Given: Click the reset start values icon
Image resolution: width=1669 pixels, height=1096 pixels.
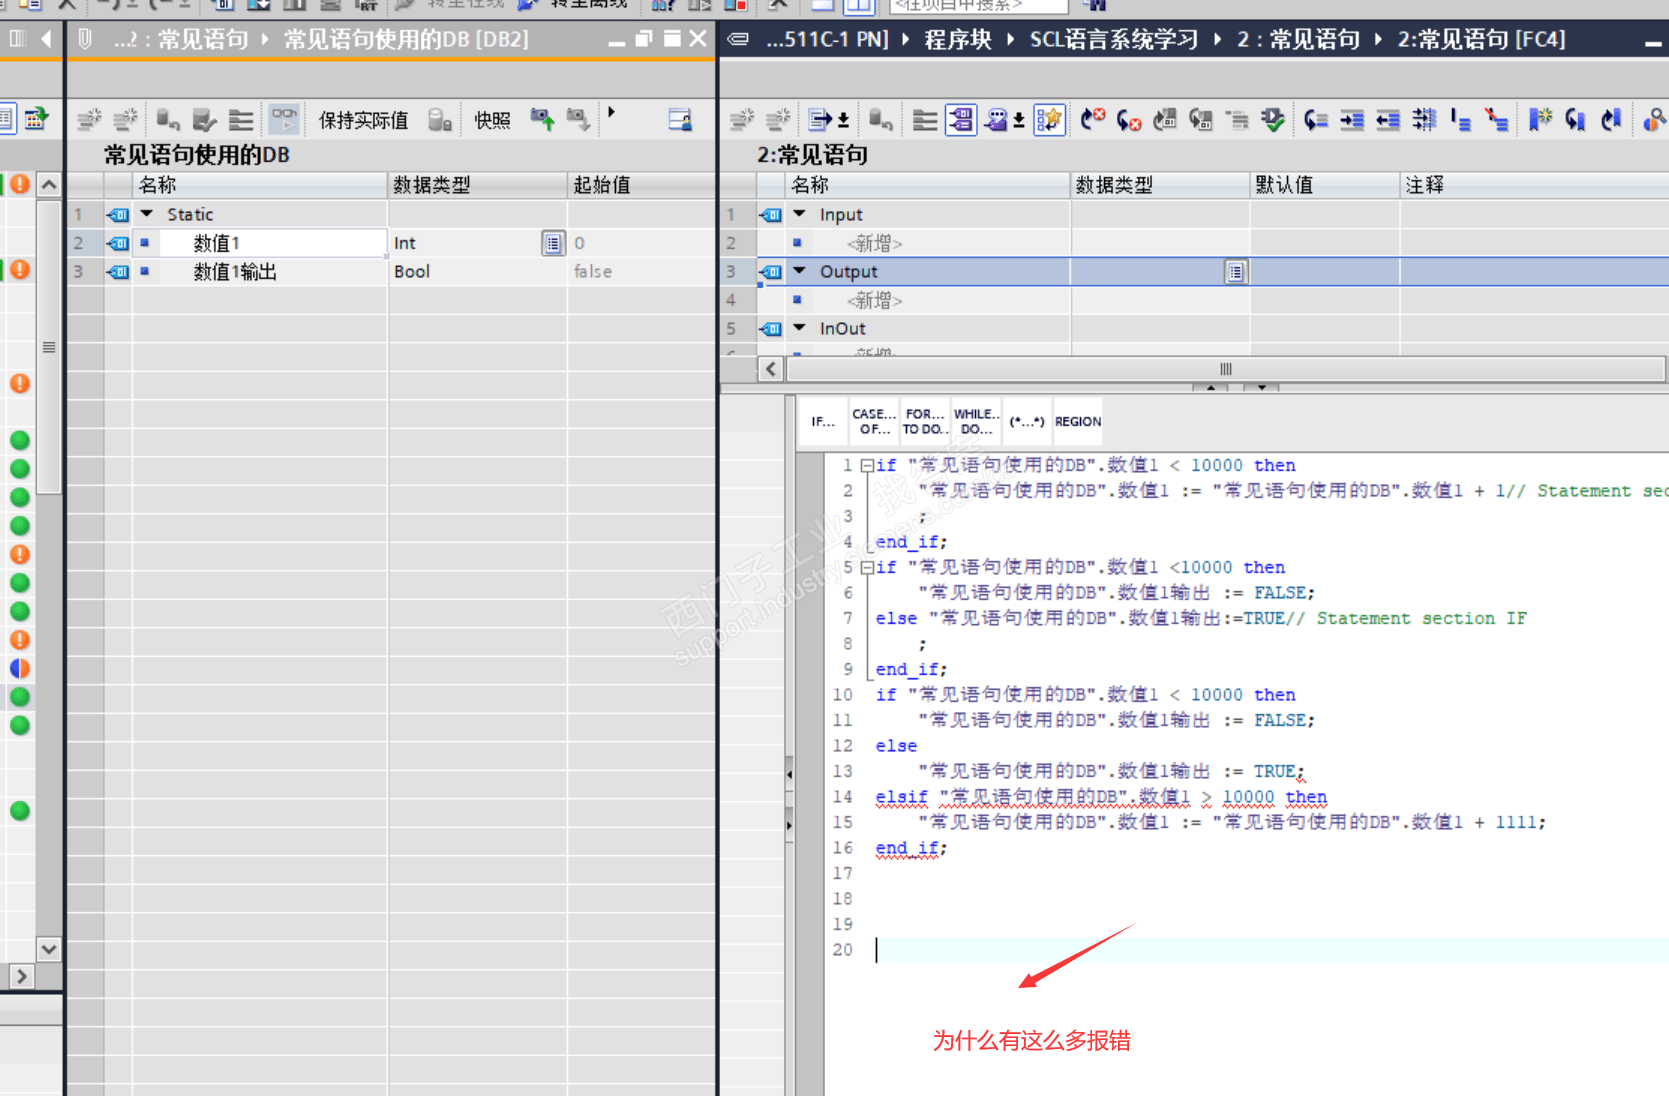Looking at the screenshot, I should [x=168, y=120].
